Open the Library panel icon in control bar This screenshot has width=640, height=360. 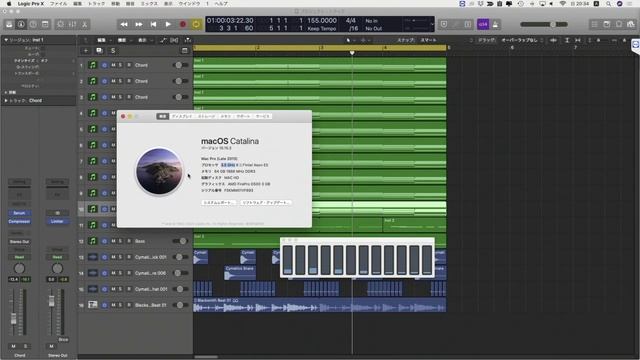(x=9, y=24)
